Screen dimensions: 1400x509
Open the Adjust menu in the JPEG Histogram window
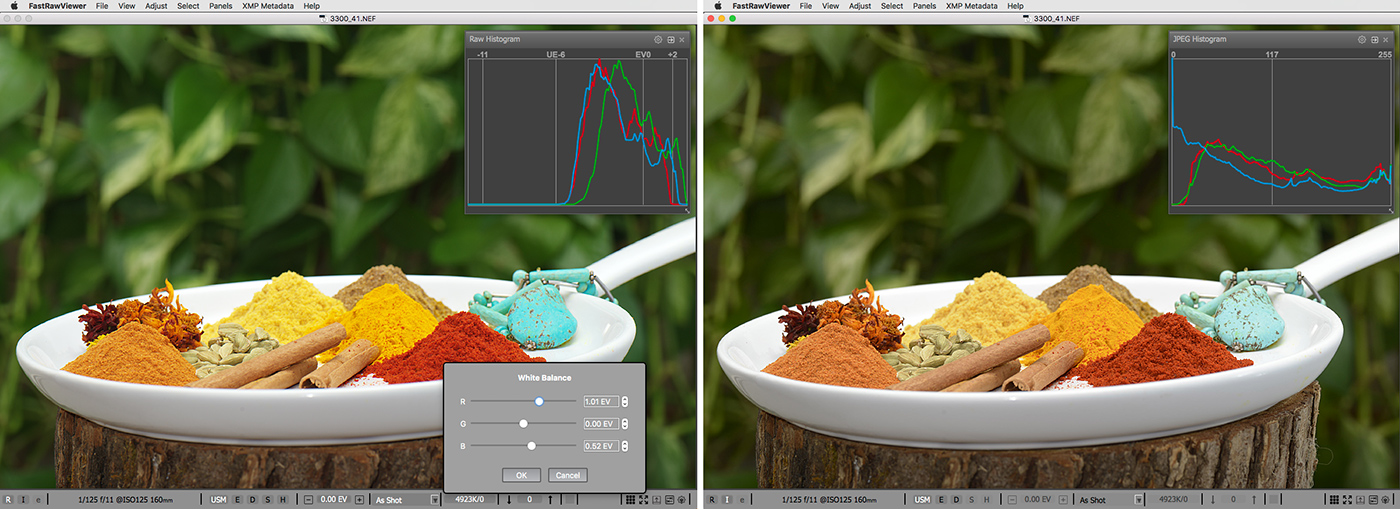click(x=858, y=6)
